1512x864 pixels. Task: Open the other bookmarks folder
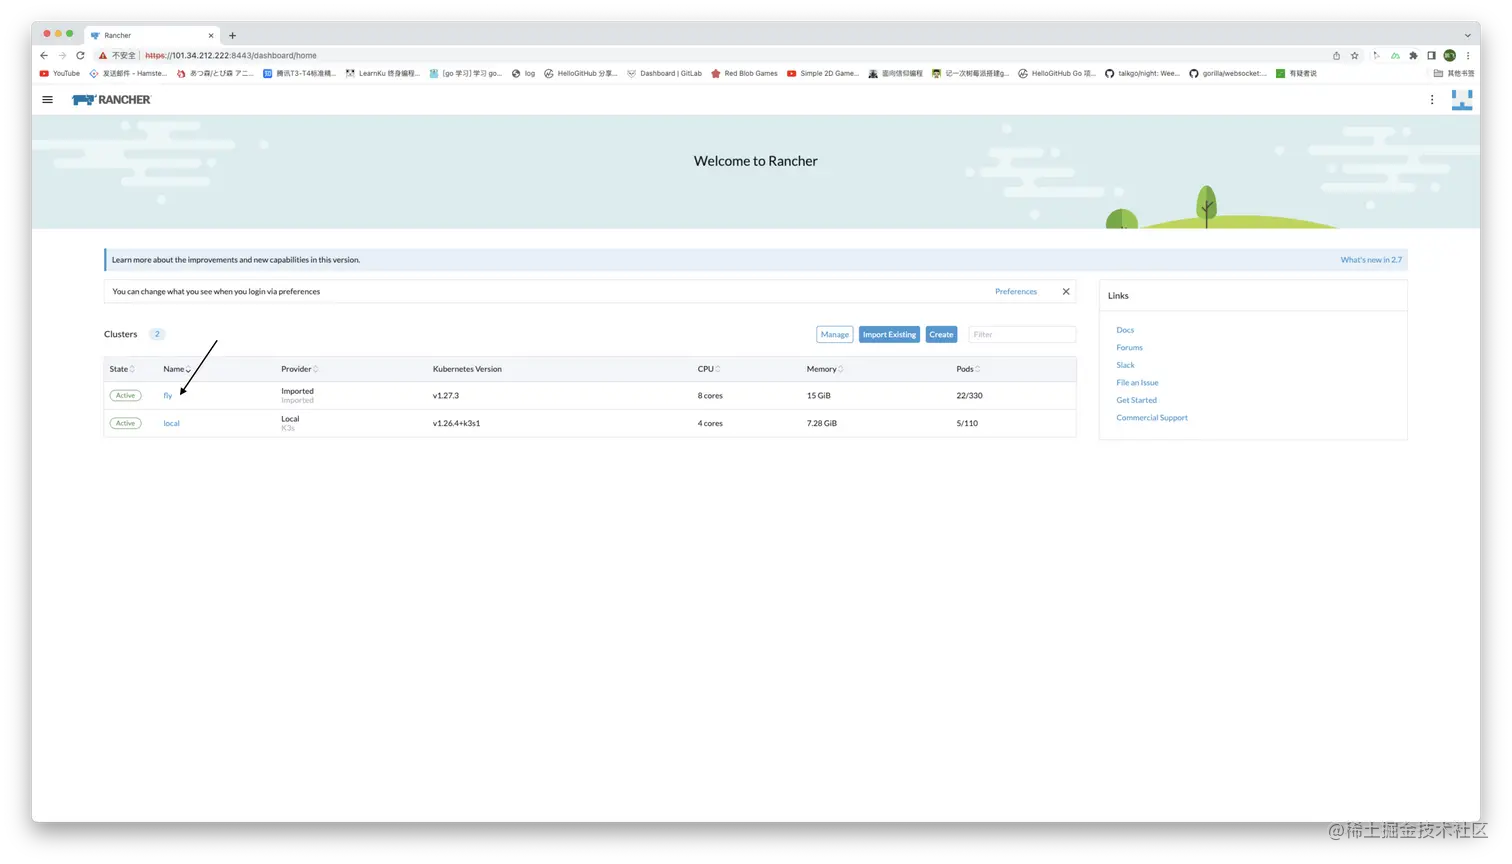tap(1454, 73)
